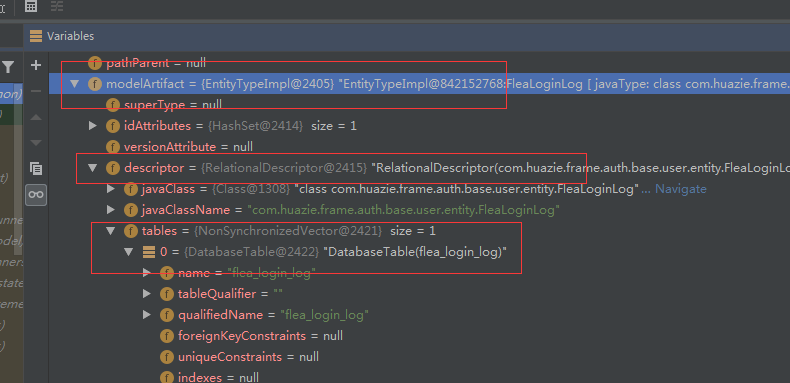790x383 pixels.
Task: Click the field icon beside javaClassName
Action: pyautogui.click(x=130, y=210)
